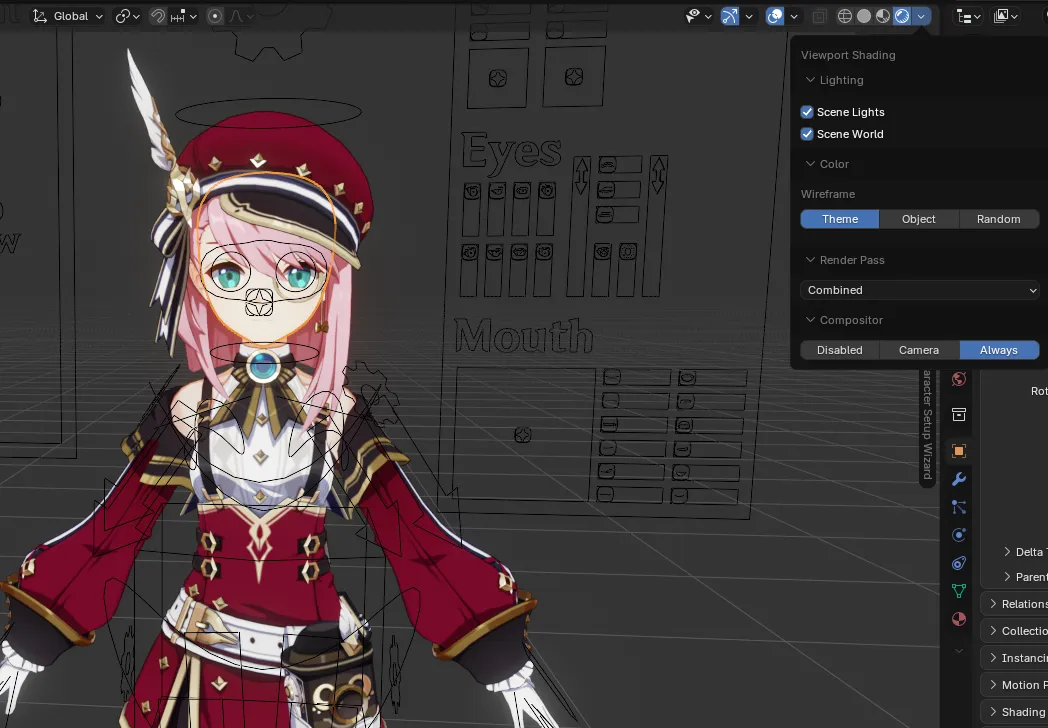The width and height of the screenshot is (1048, 728).
Task: Open the gizmo options dropdown arrow
Action: (x=749, y=16)
